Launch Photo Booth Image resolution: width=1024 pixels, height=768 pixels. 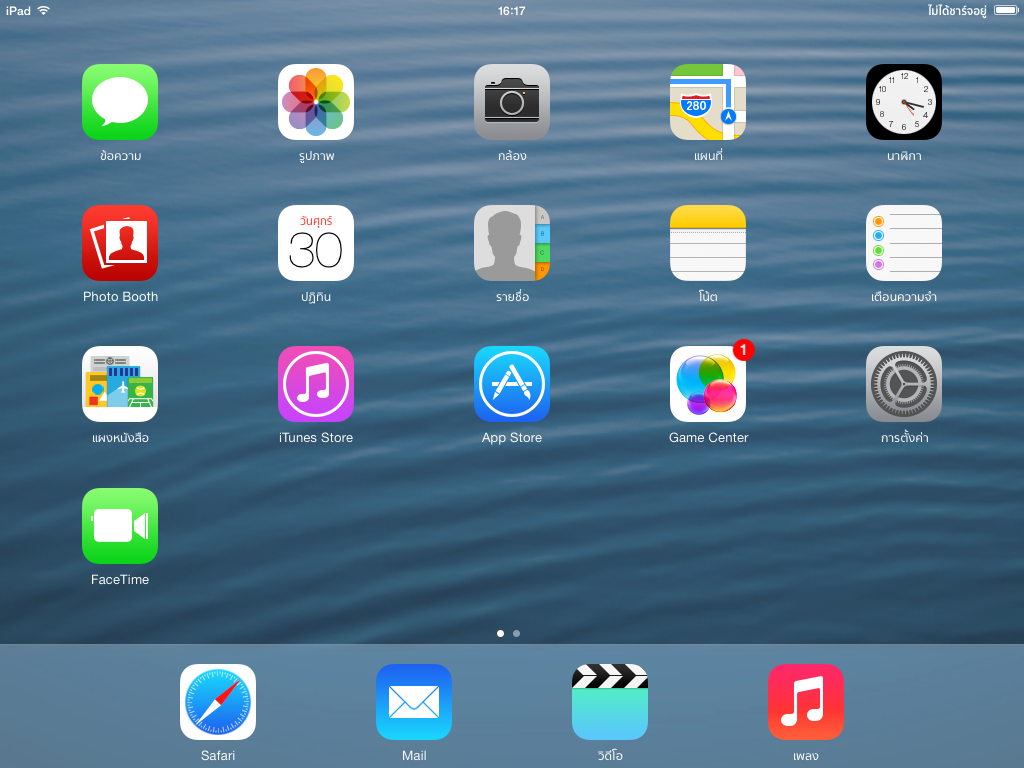pos(120,243)
